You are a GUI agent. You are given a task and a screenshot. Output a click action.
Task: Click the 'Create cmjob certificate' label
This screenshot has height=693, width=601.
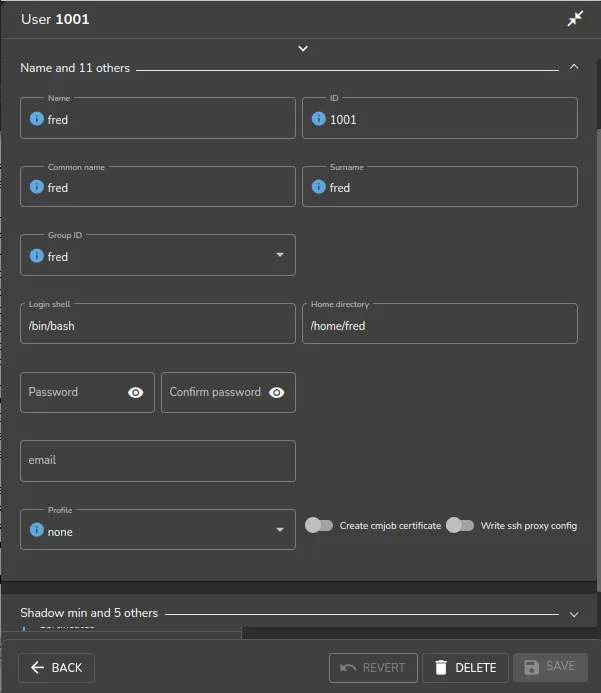point(390,526)
